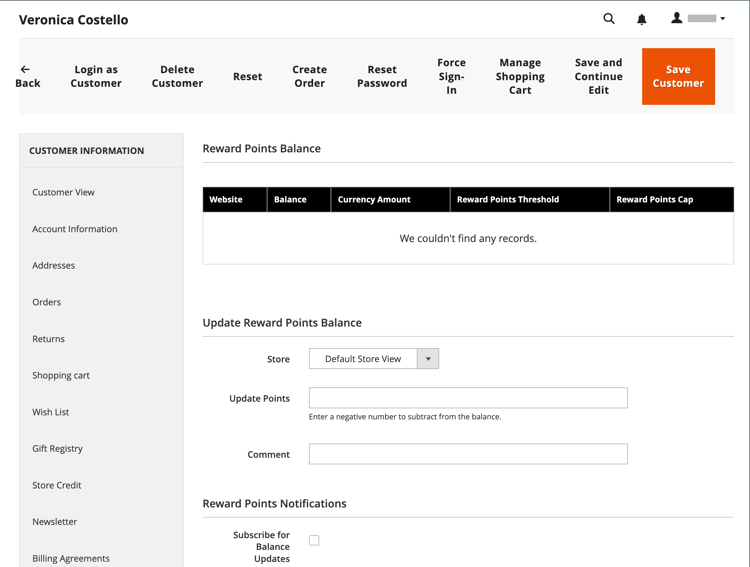Open the Account Information tab

[x=75, y=229]
